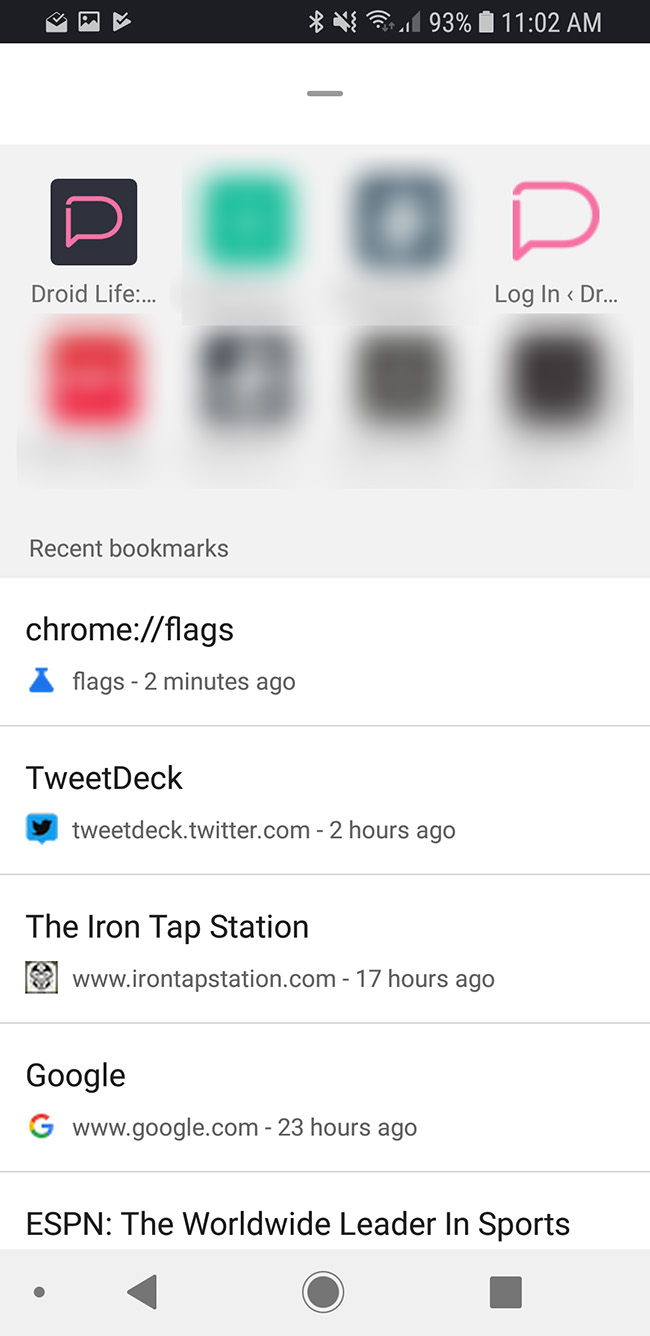Tap the Iron Tap Station favicon
The height and width of the screenshot is (1336, 650).
pyautogui.click(x=41, y=978)
